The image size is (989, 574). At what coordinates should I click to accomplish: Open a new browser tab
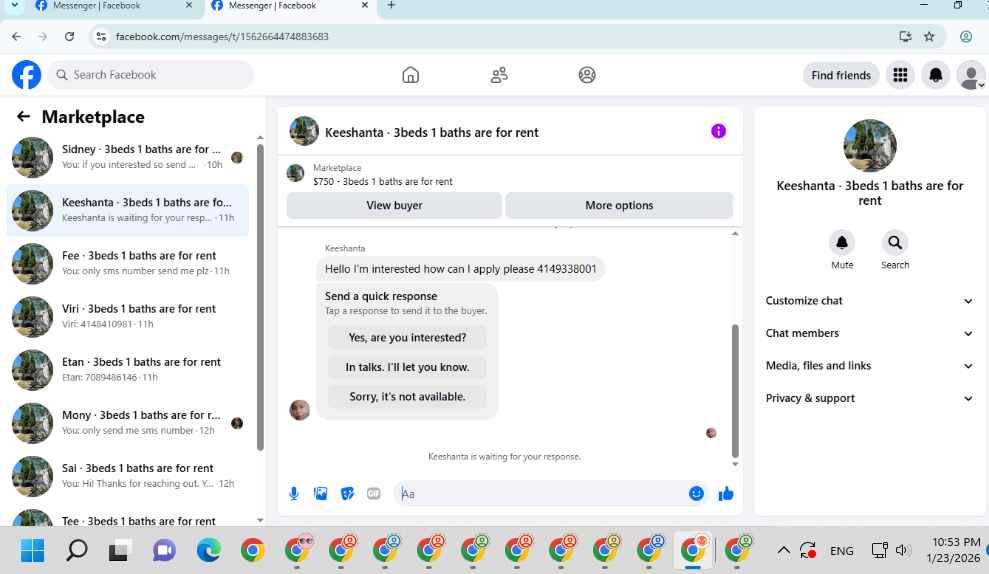[391, 6]
